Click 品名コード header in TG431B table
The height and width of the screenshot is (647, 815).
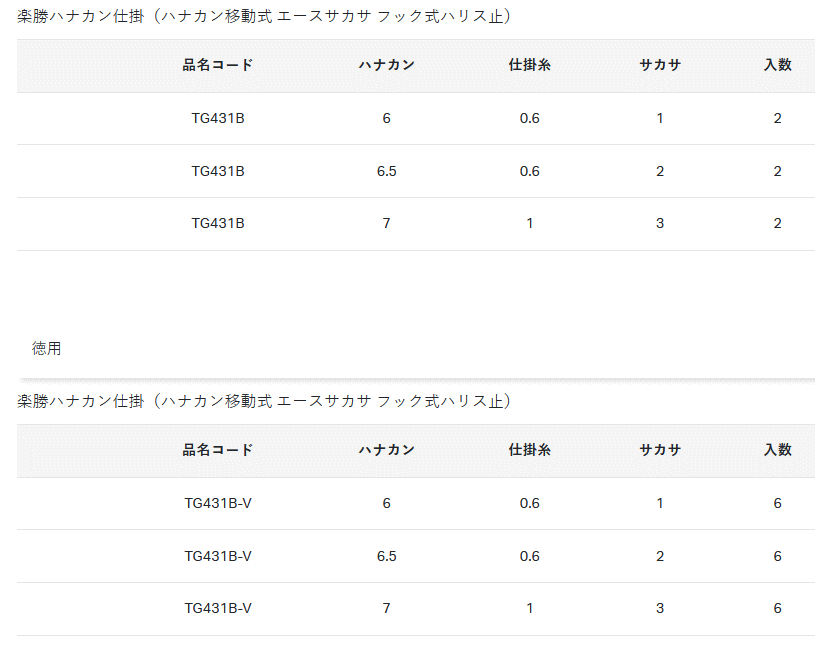tap(218, 65)
